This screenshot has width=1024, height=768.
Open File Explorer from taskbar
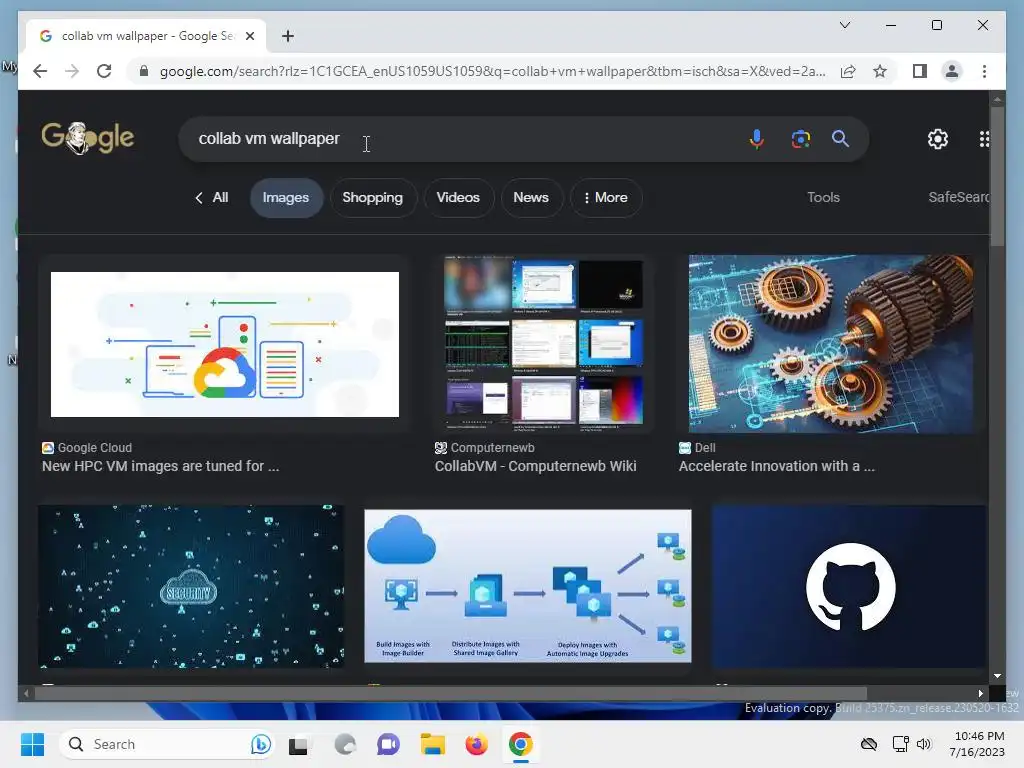point(432,744)
